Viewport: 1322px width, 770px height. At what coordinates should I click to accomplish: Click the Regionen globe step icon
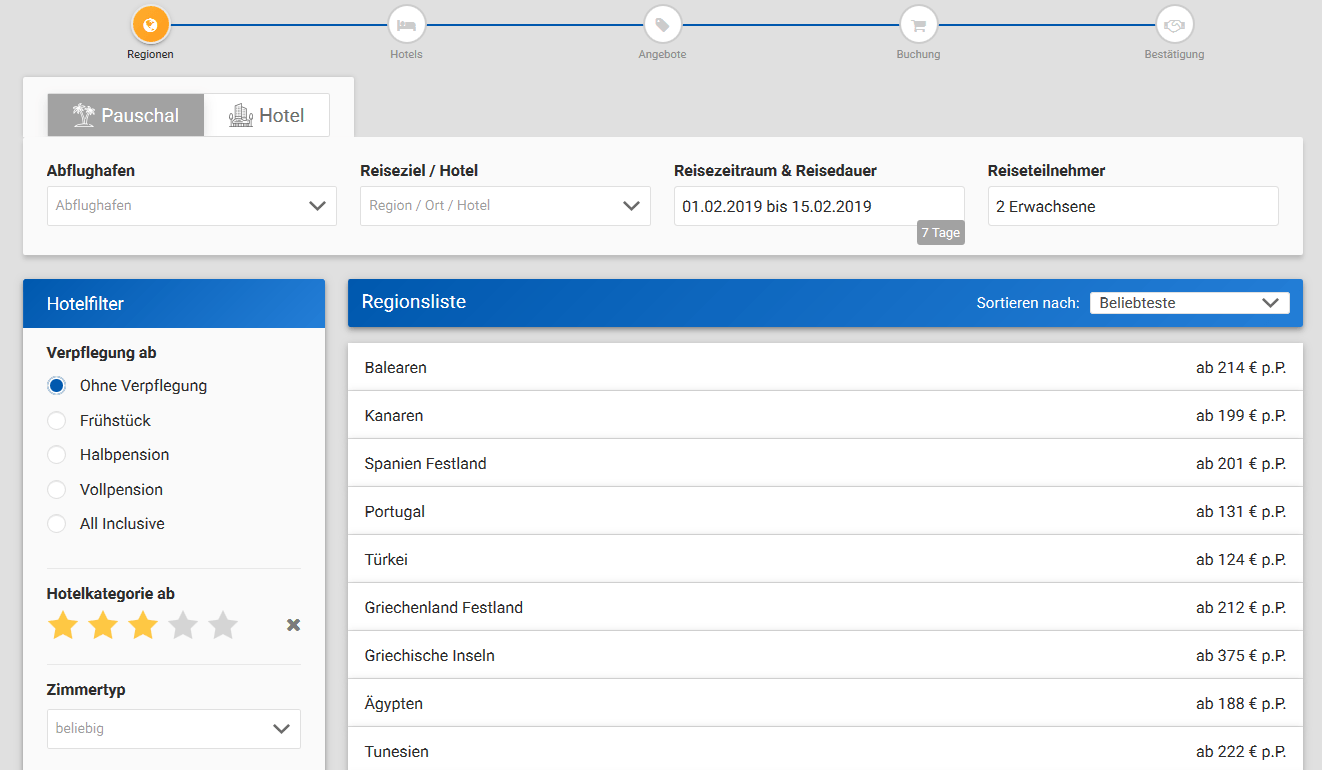pyautogui.click(x=150, y=24)
